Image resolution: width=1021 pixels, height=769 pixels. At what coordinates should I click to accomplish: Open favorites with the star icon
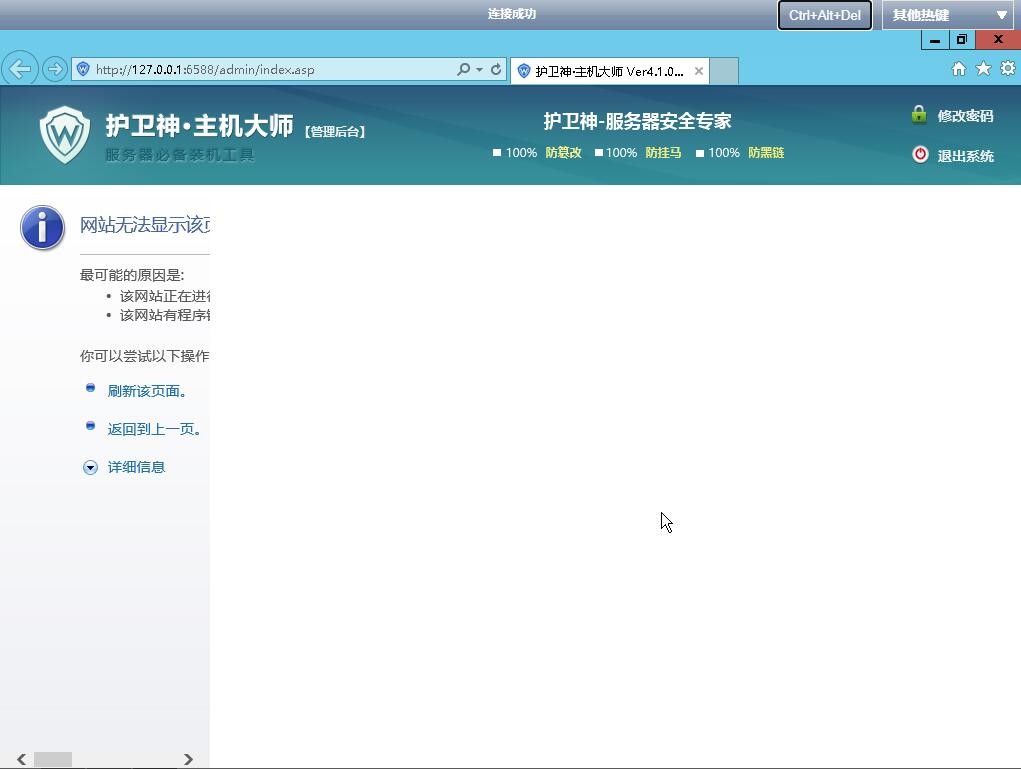[983, 68]
